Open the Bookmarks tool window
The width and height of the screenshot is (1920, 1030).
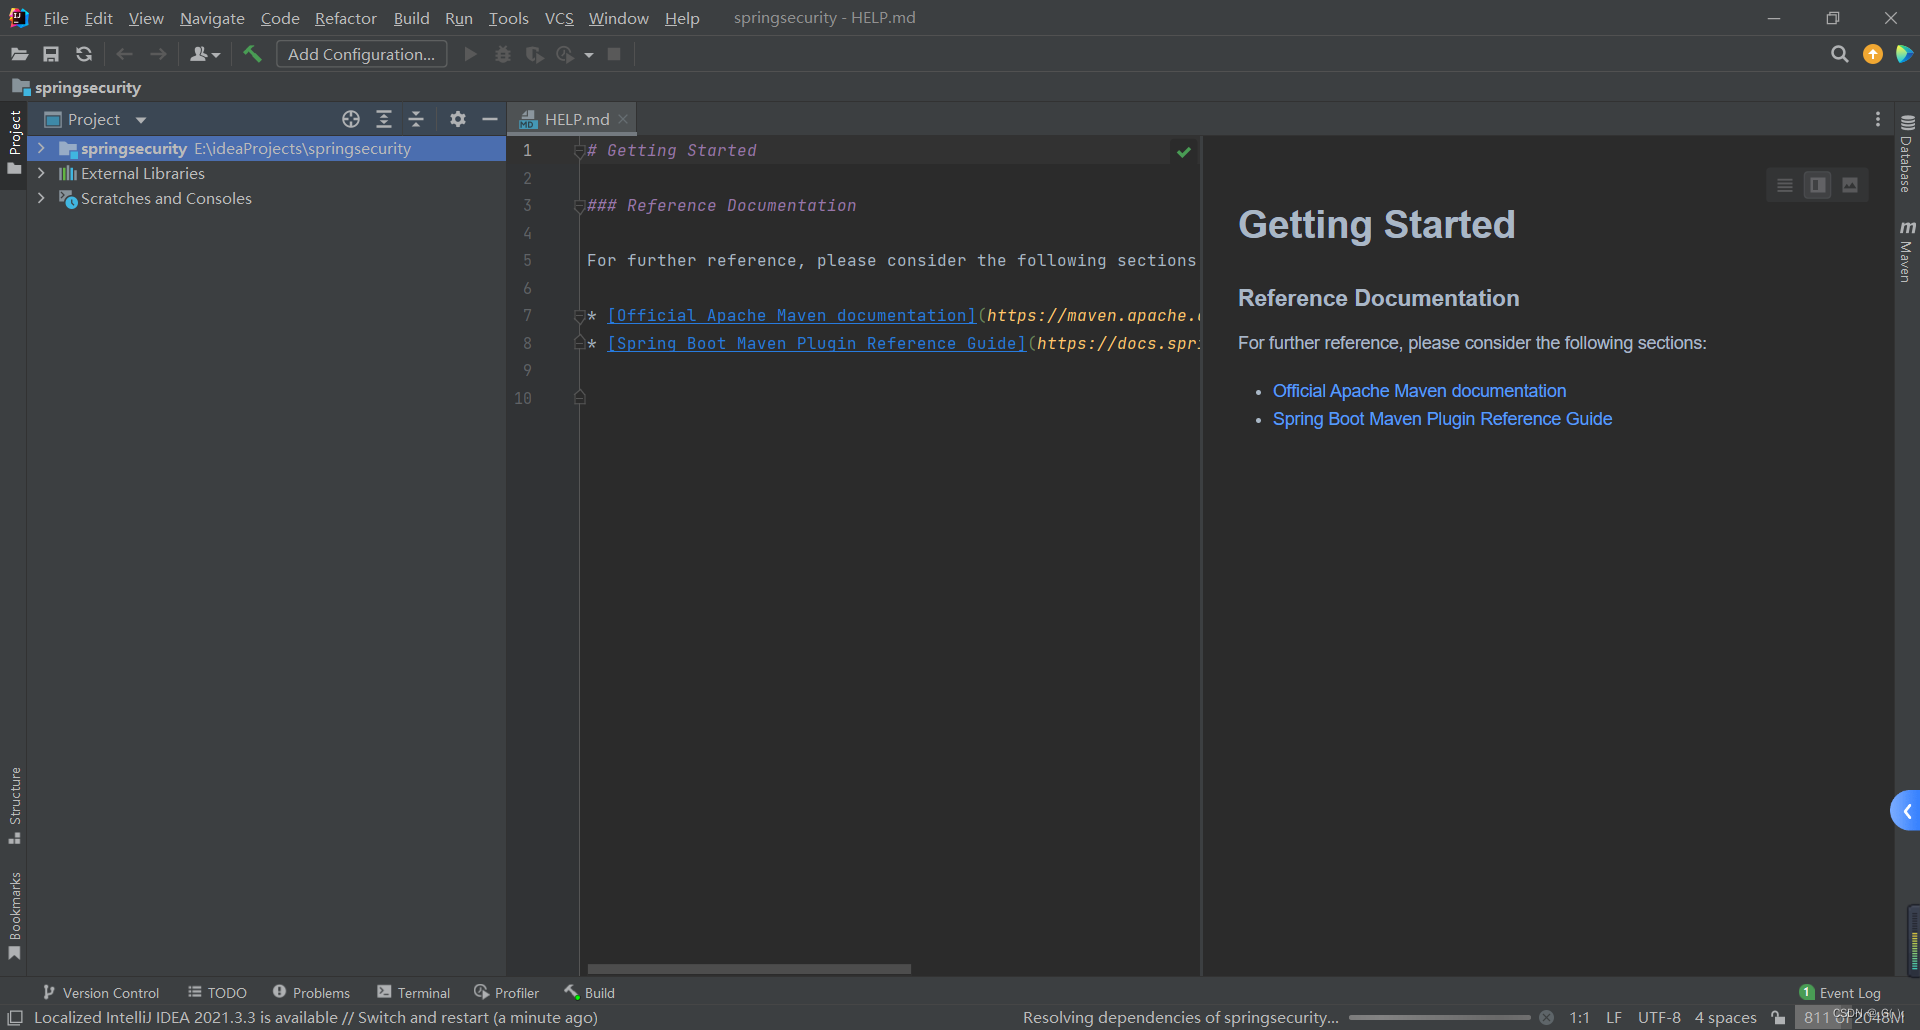pyautogui.click(x=15, y=916)
